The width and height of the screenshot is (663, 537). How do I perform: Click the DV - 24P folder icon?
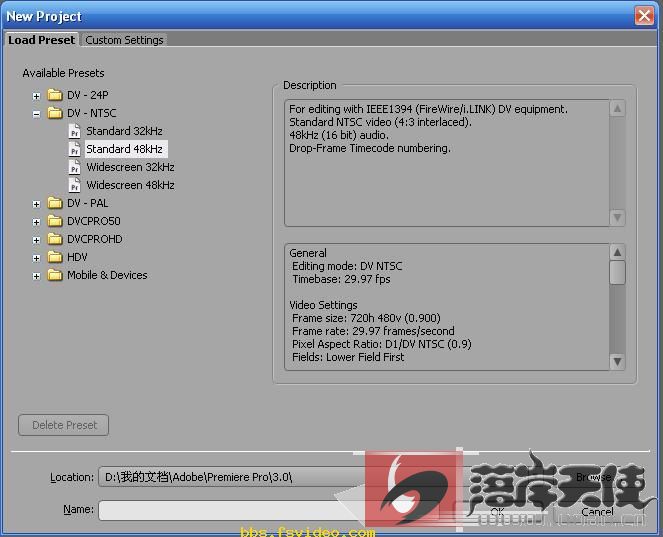[55, 95]
